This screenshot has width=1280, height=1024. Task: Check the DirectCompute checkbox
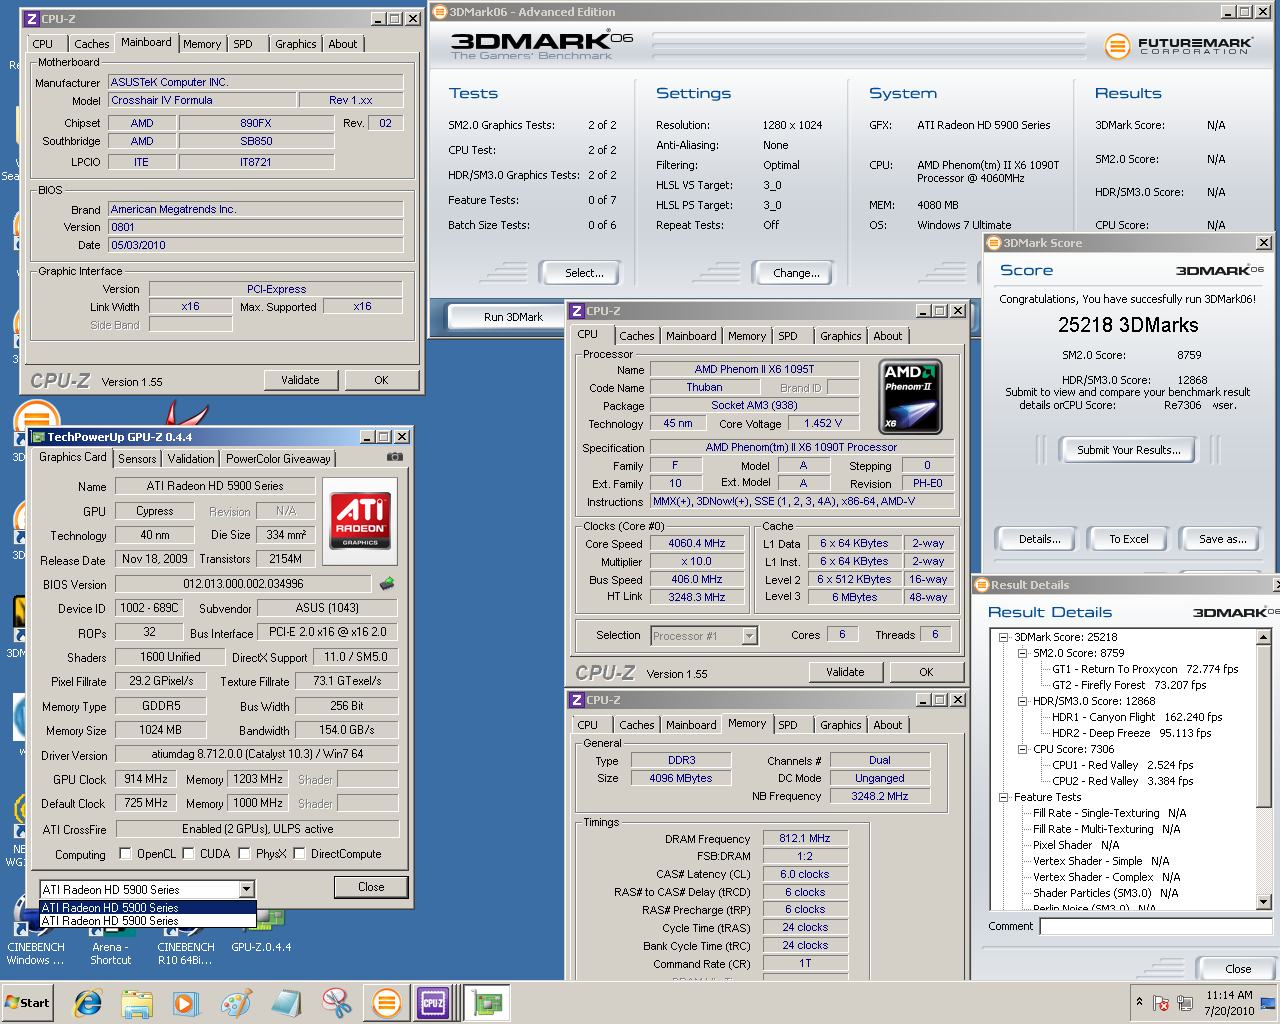click(x=299, y=854)
